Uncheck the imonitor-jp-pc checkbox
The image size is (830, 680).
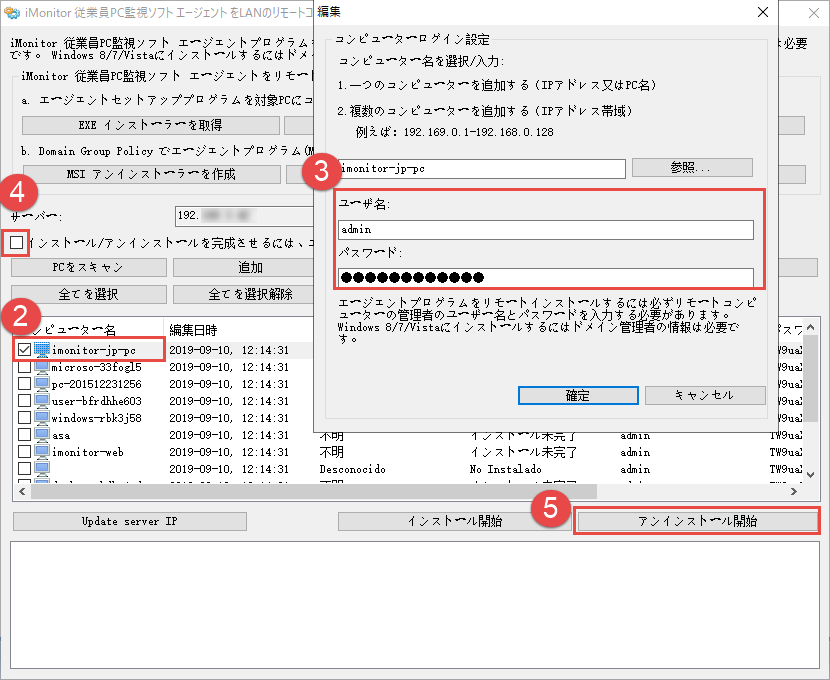[x=24, y=349]
